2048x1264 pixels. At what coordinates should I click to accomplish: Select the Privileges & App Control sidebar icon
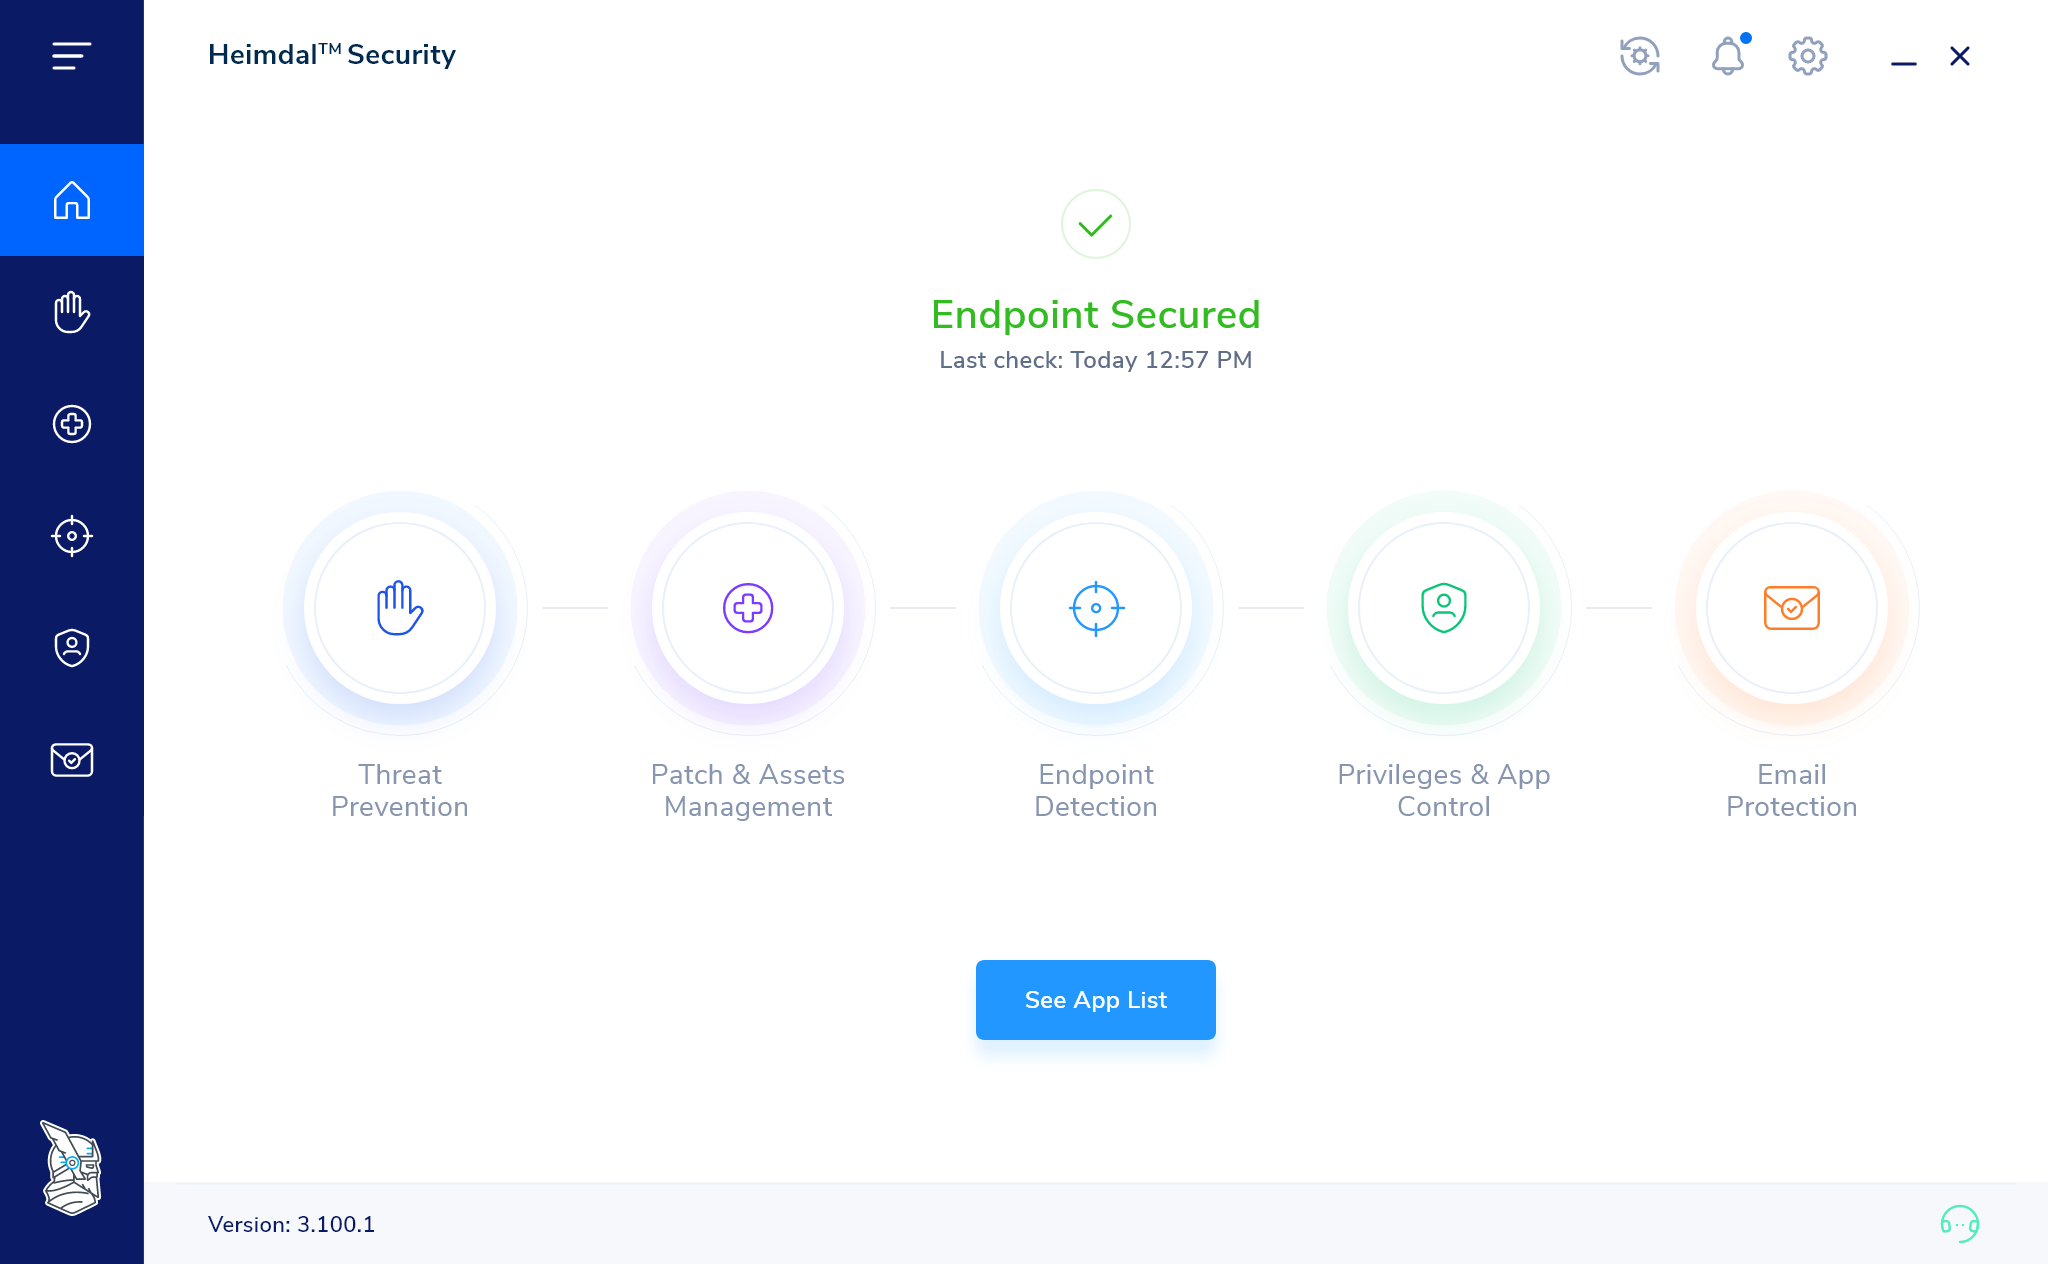(x=71, y=648)
